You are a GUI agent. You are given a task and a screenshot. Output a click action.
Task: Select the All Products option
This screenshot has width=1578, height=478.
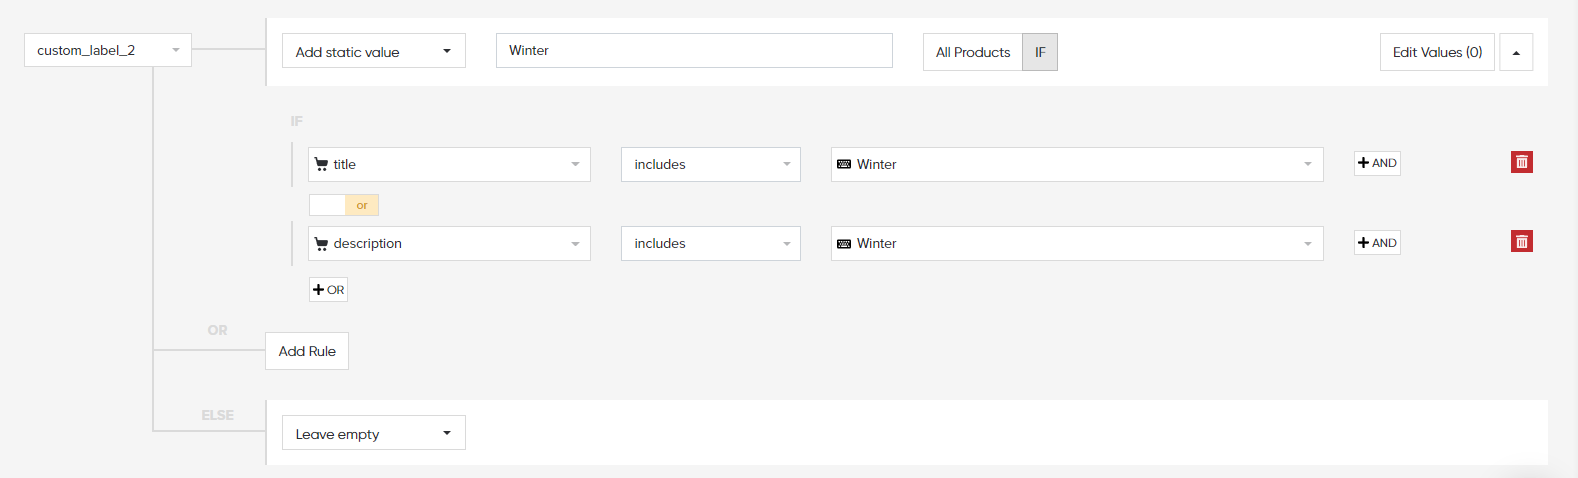coord(973,52)
